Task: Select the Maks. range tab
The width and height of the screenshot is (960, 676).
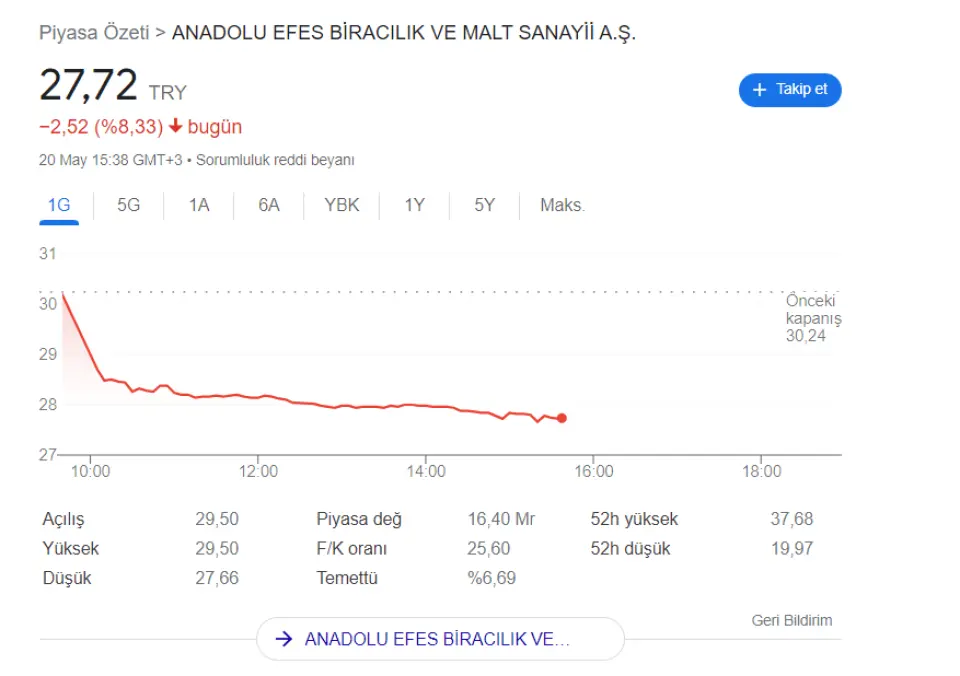Action: (x=562, y=205)
